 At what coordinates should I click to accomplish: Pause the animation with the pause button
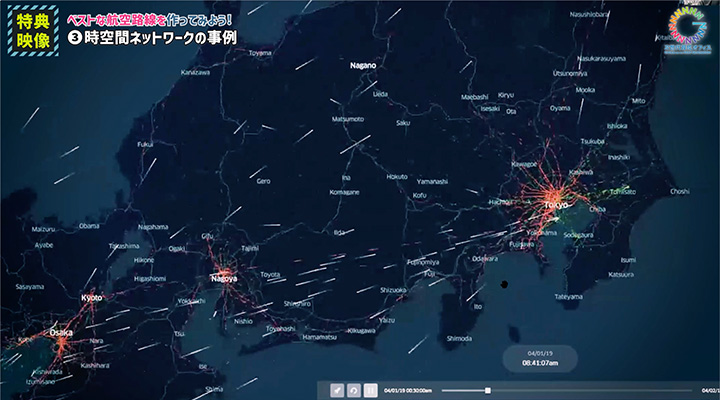click(370, 390)
